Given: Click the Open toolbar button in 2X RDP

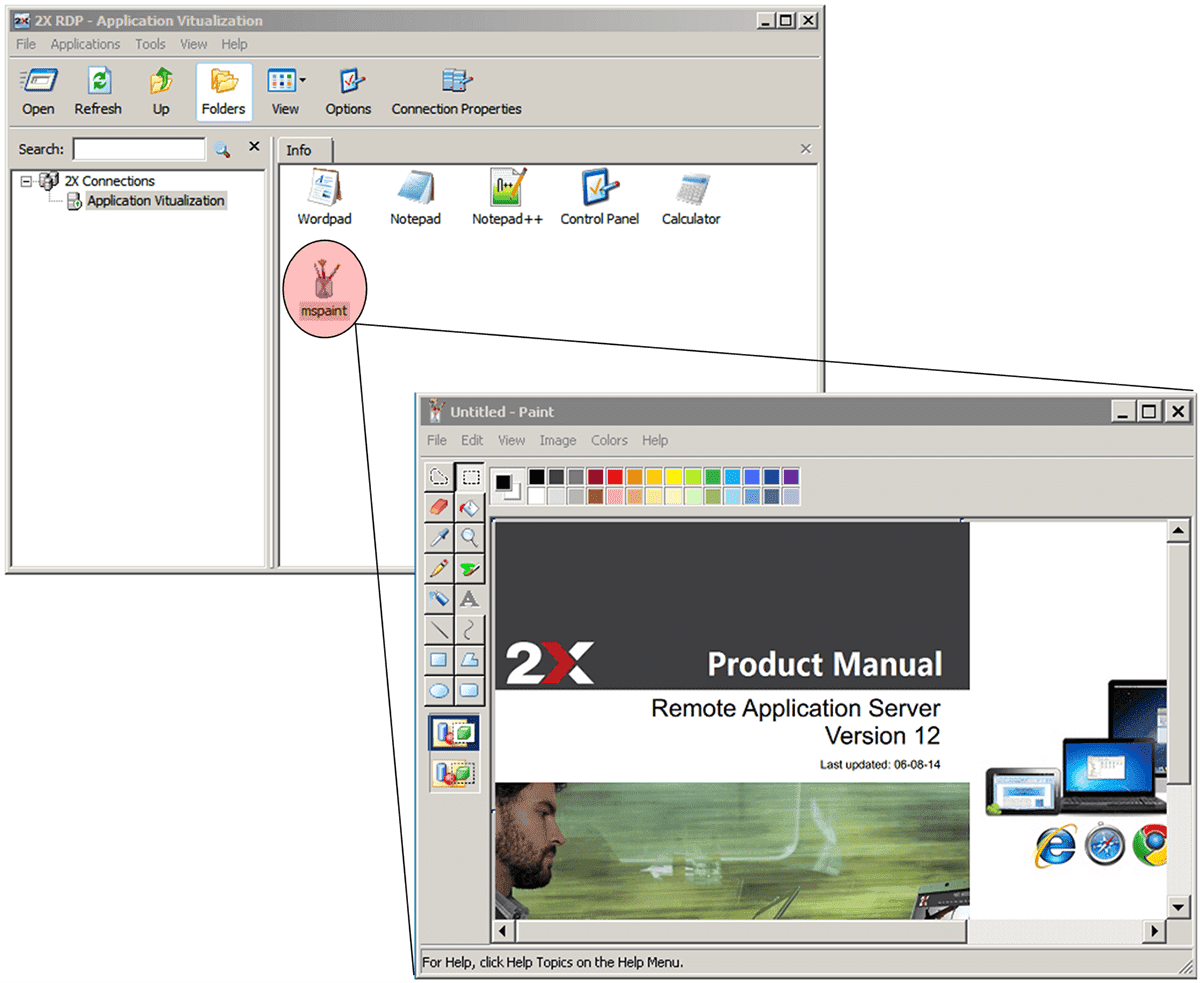Looking at the screenshot, I should coord(38,92).
